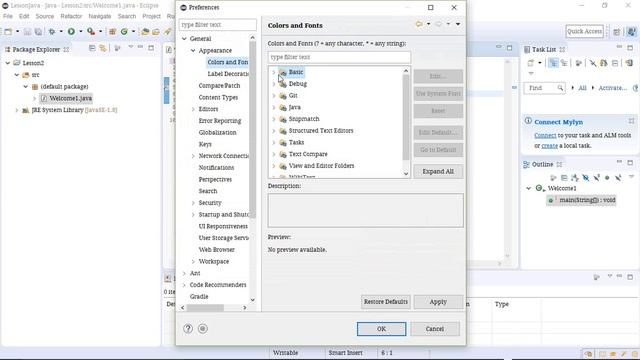Open the Navigate menu
This screenshot has width=640, height=360.
point(100,16)
